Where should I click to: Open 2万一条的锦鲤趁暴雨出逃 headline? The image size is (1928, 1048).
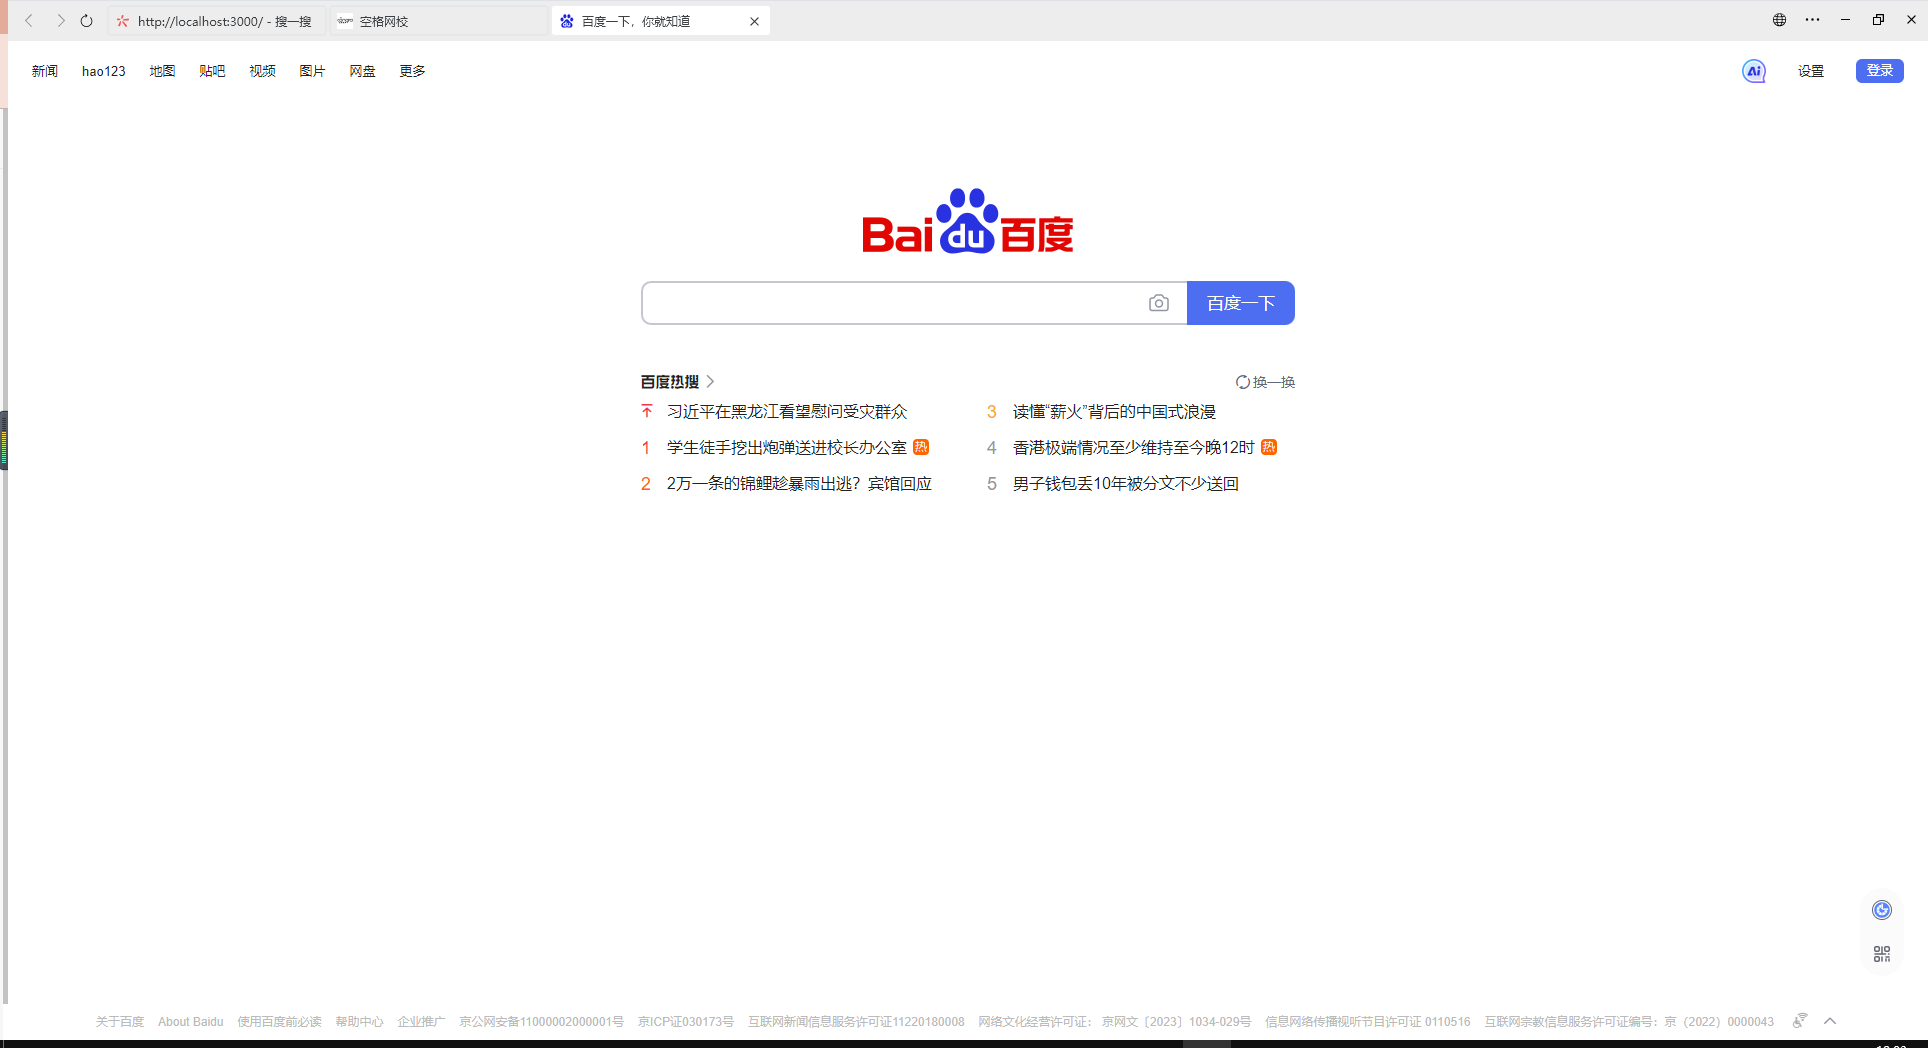(x=799, y=484)
